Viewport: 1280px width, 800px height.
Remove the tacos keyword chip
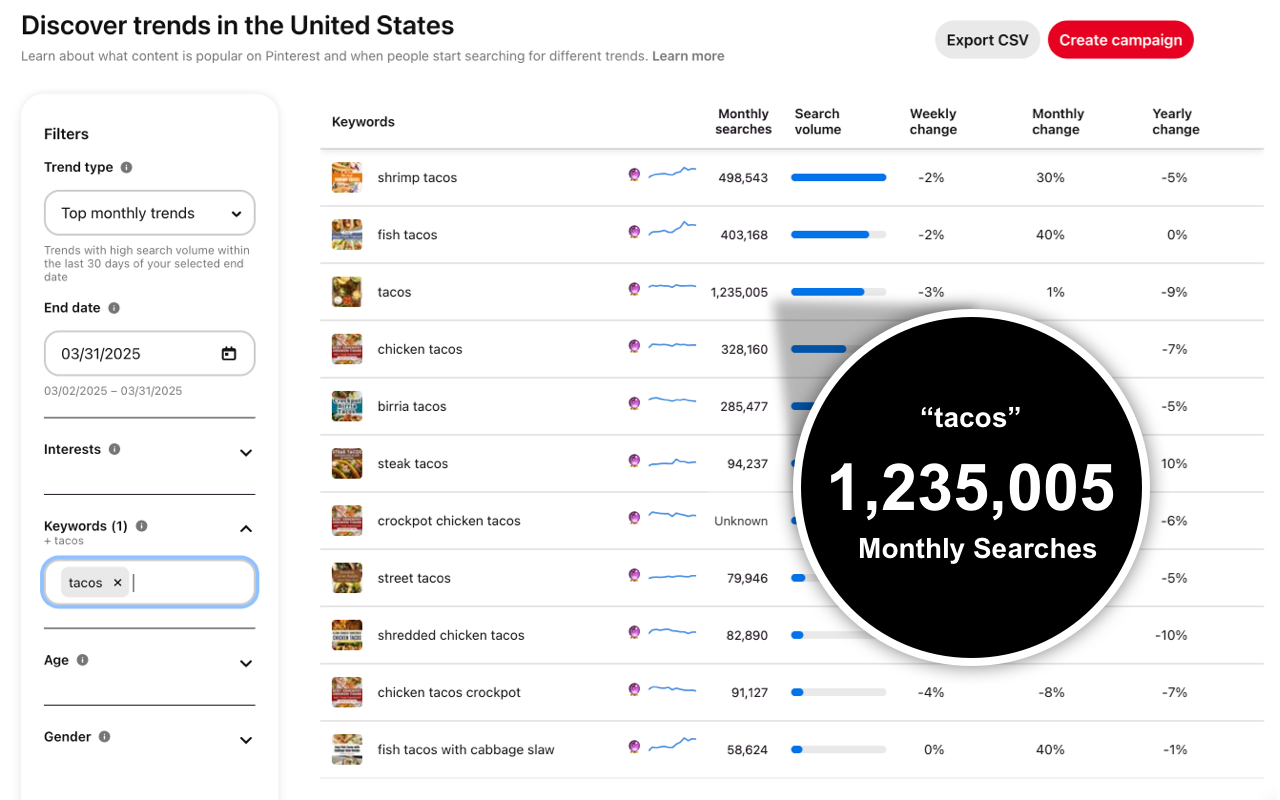[117, 582]
